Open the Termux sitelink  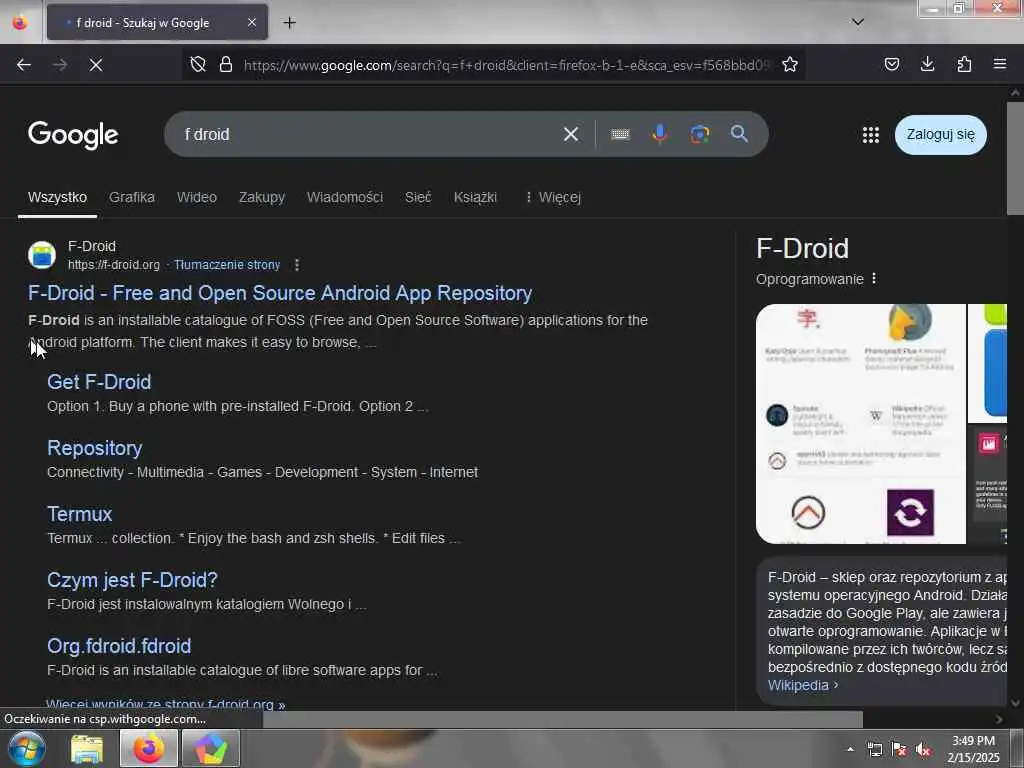tap(80, 514)
